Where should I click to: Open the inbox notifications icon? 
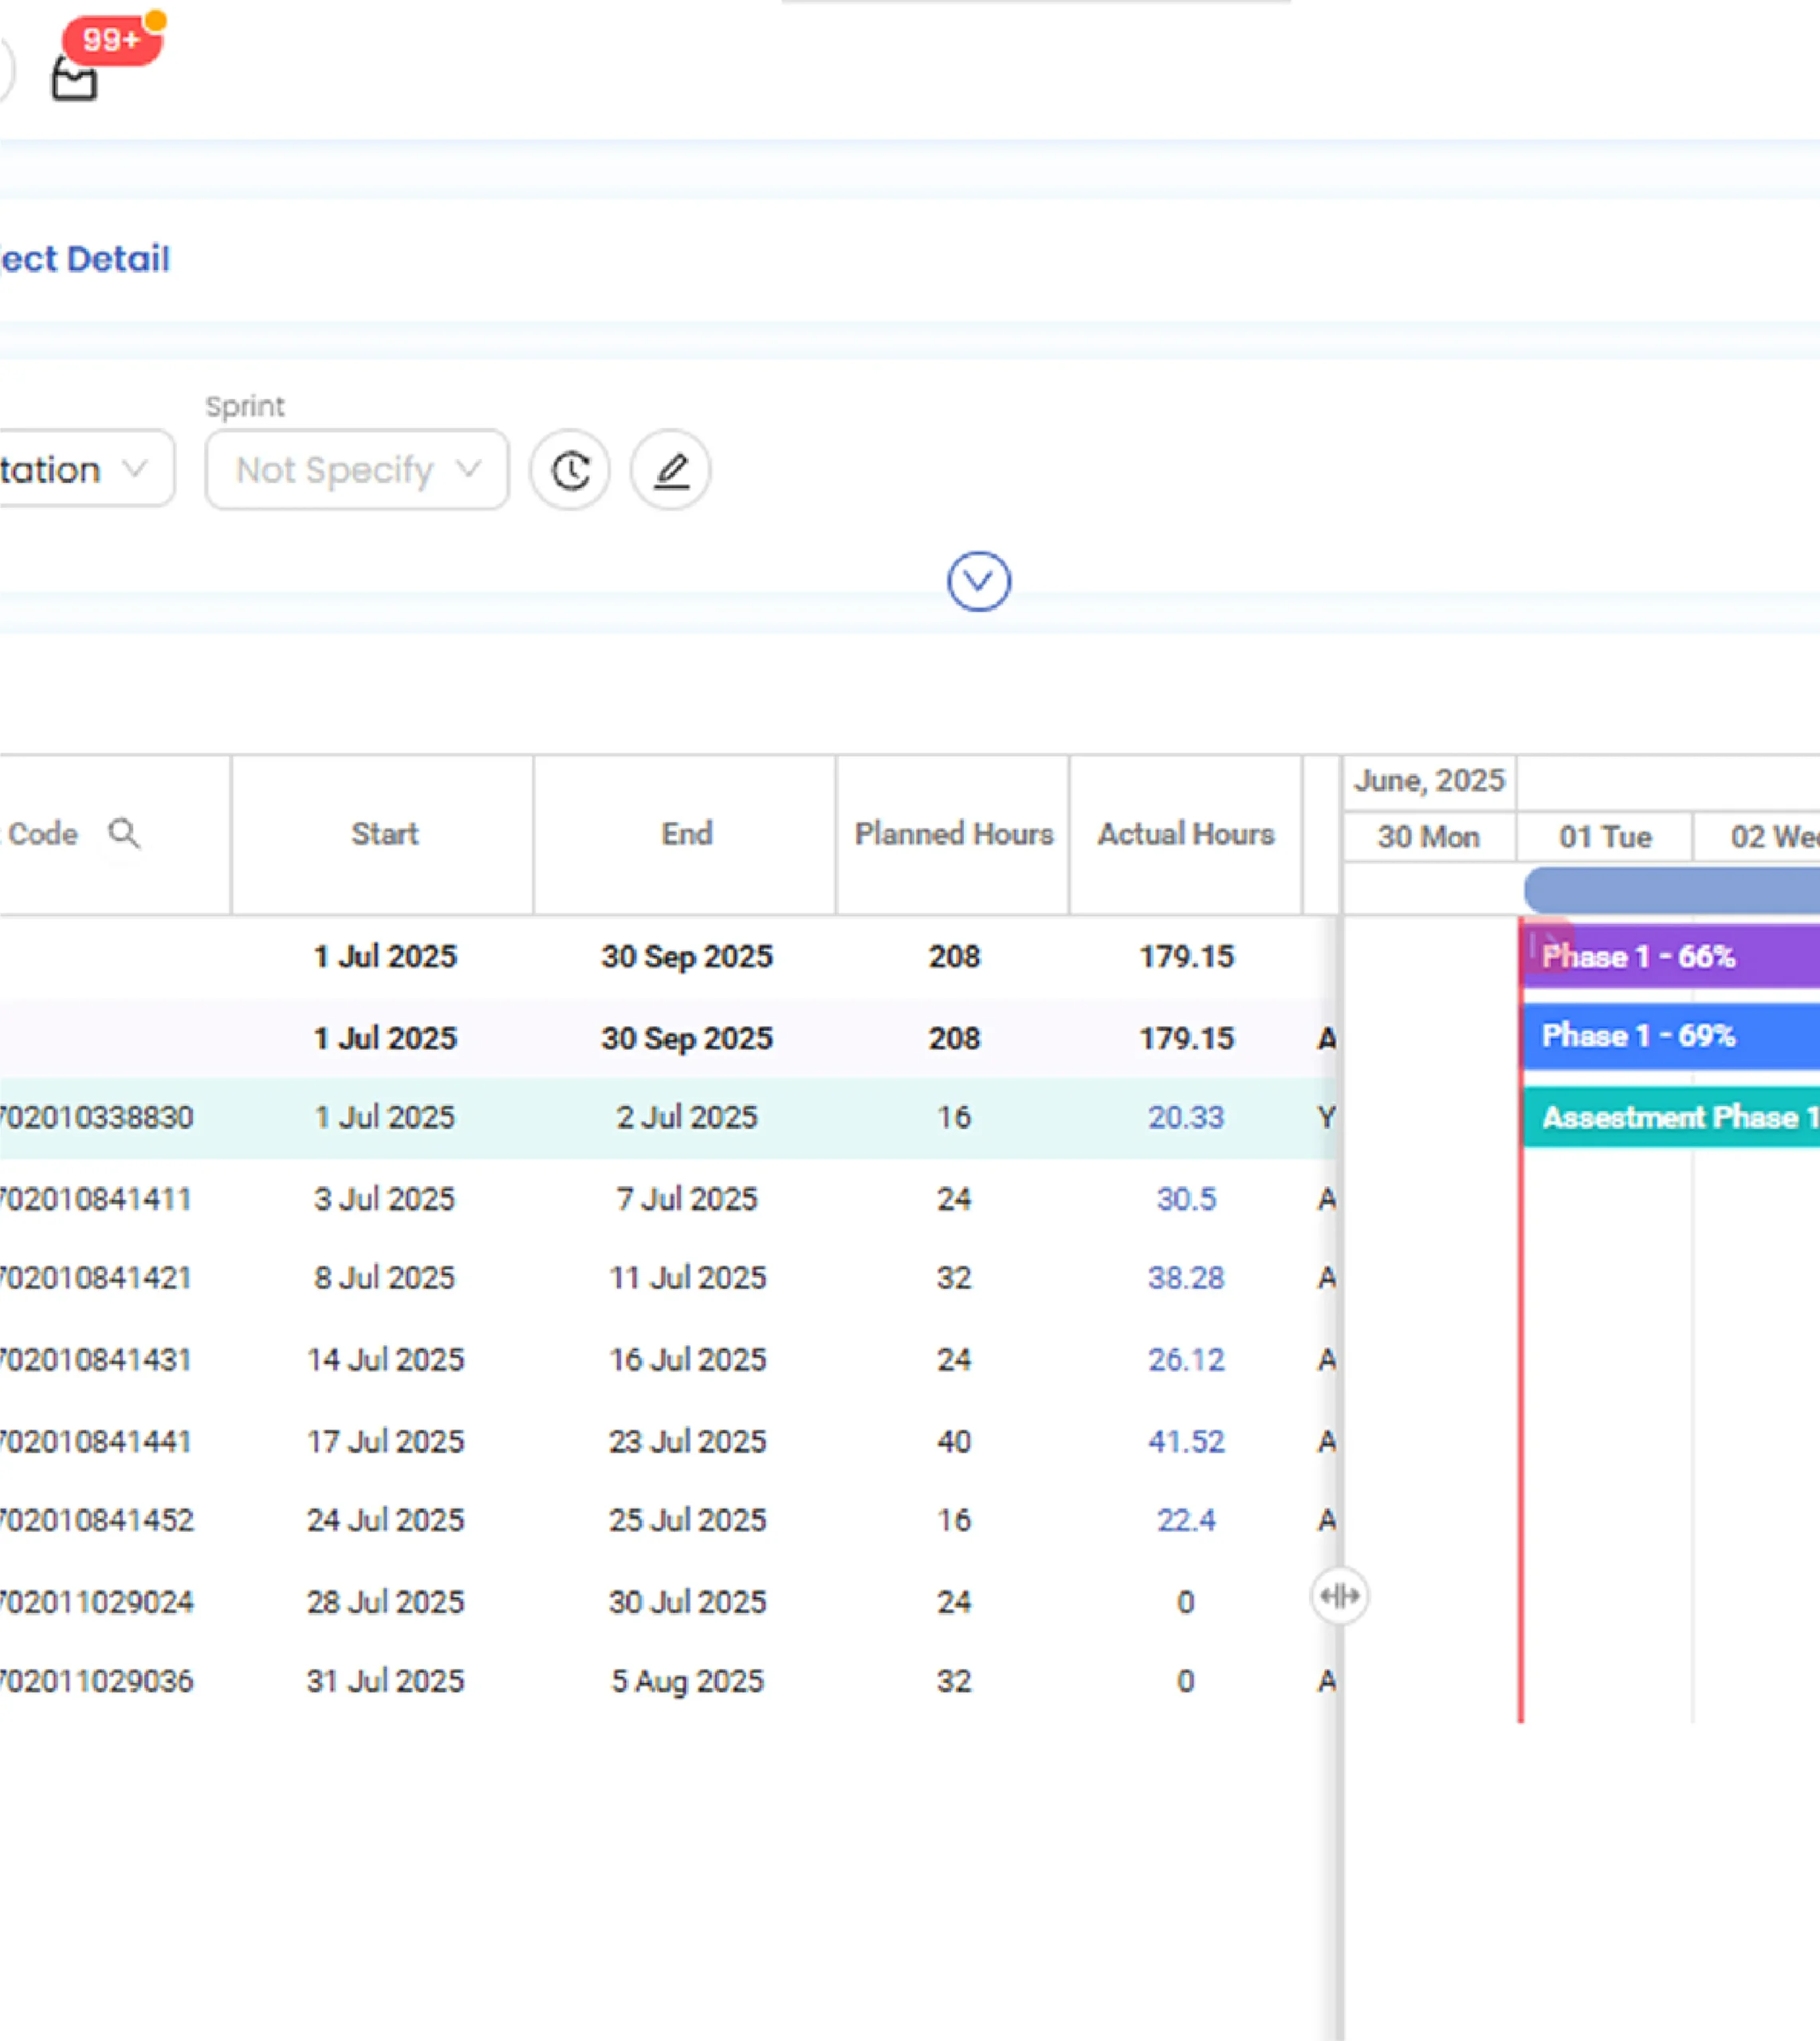pos(74,78)
